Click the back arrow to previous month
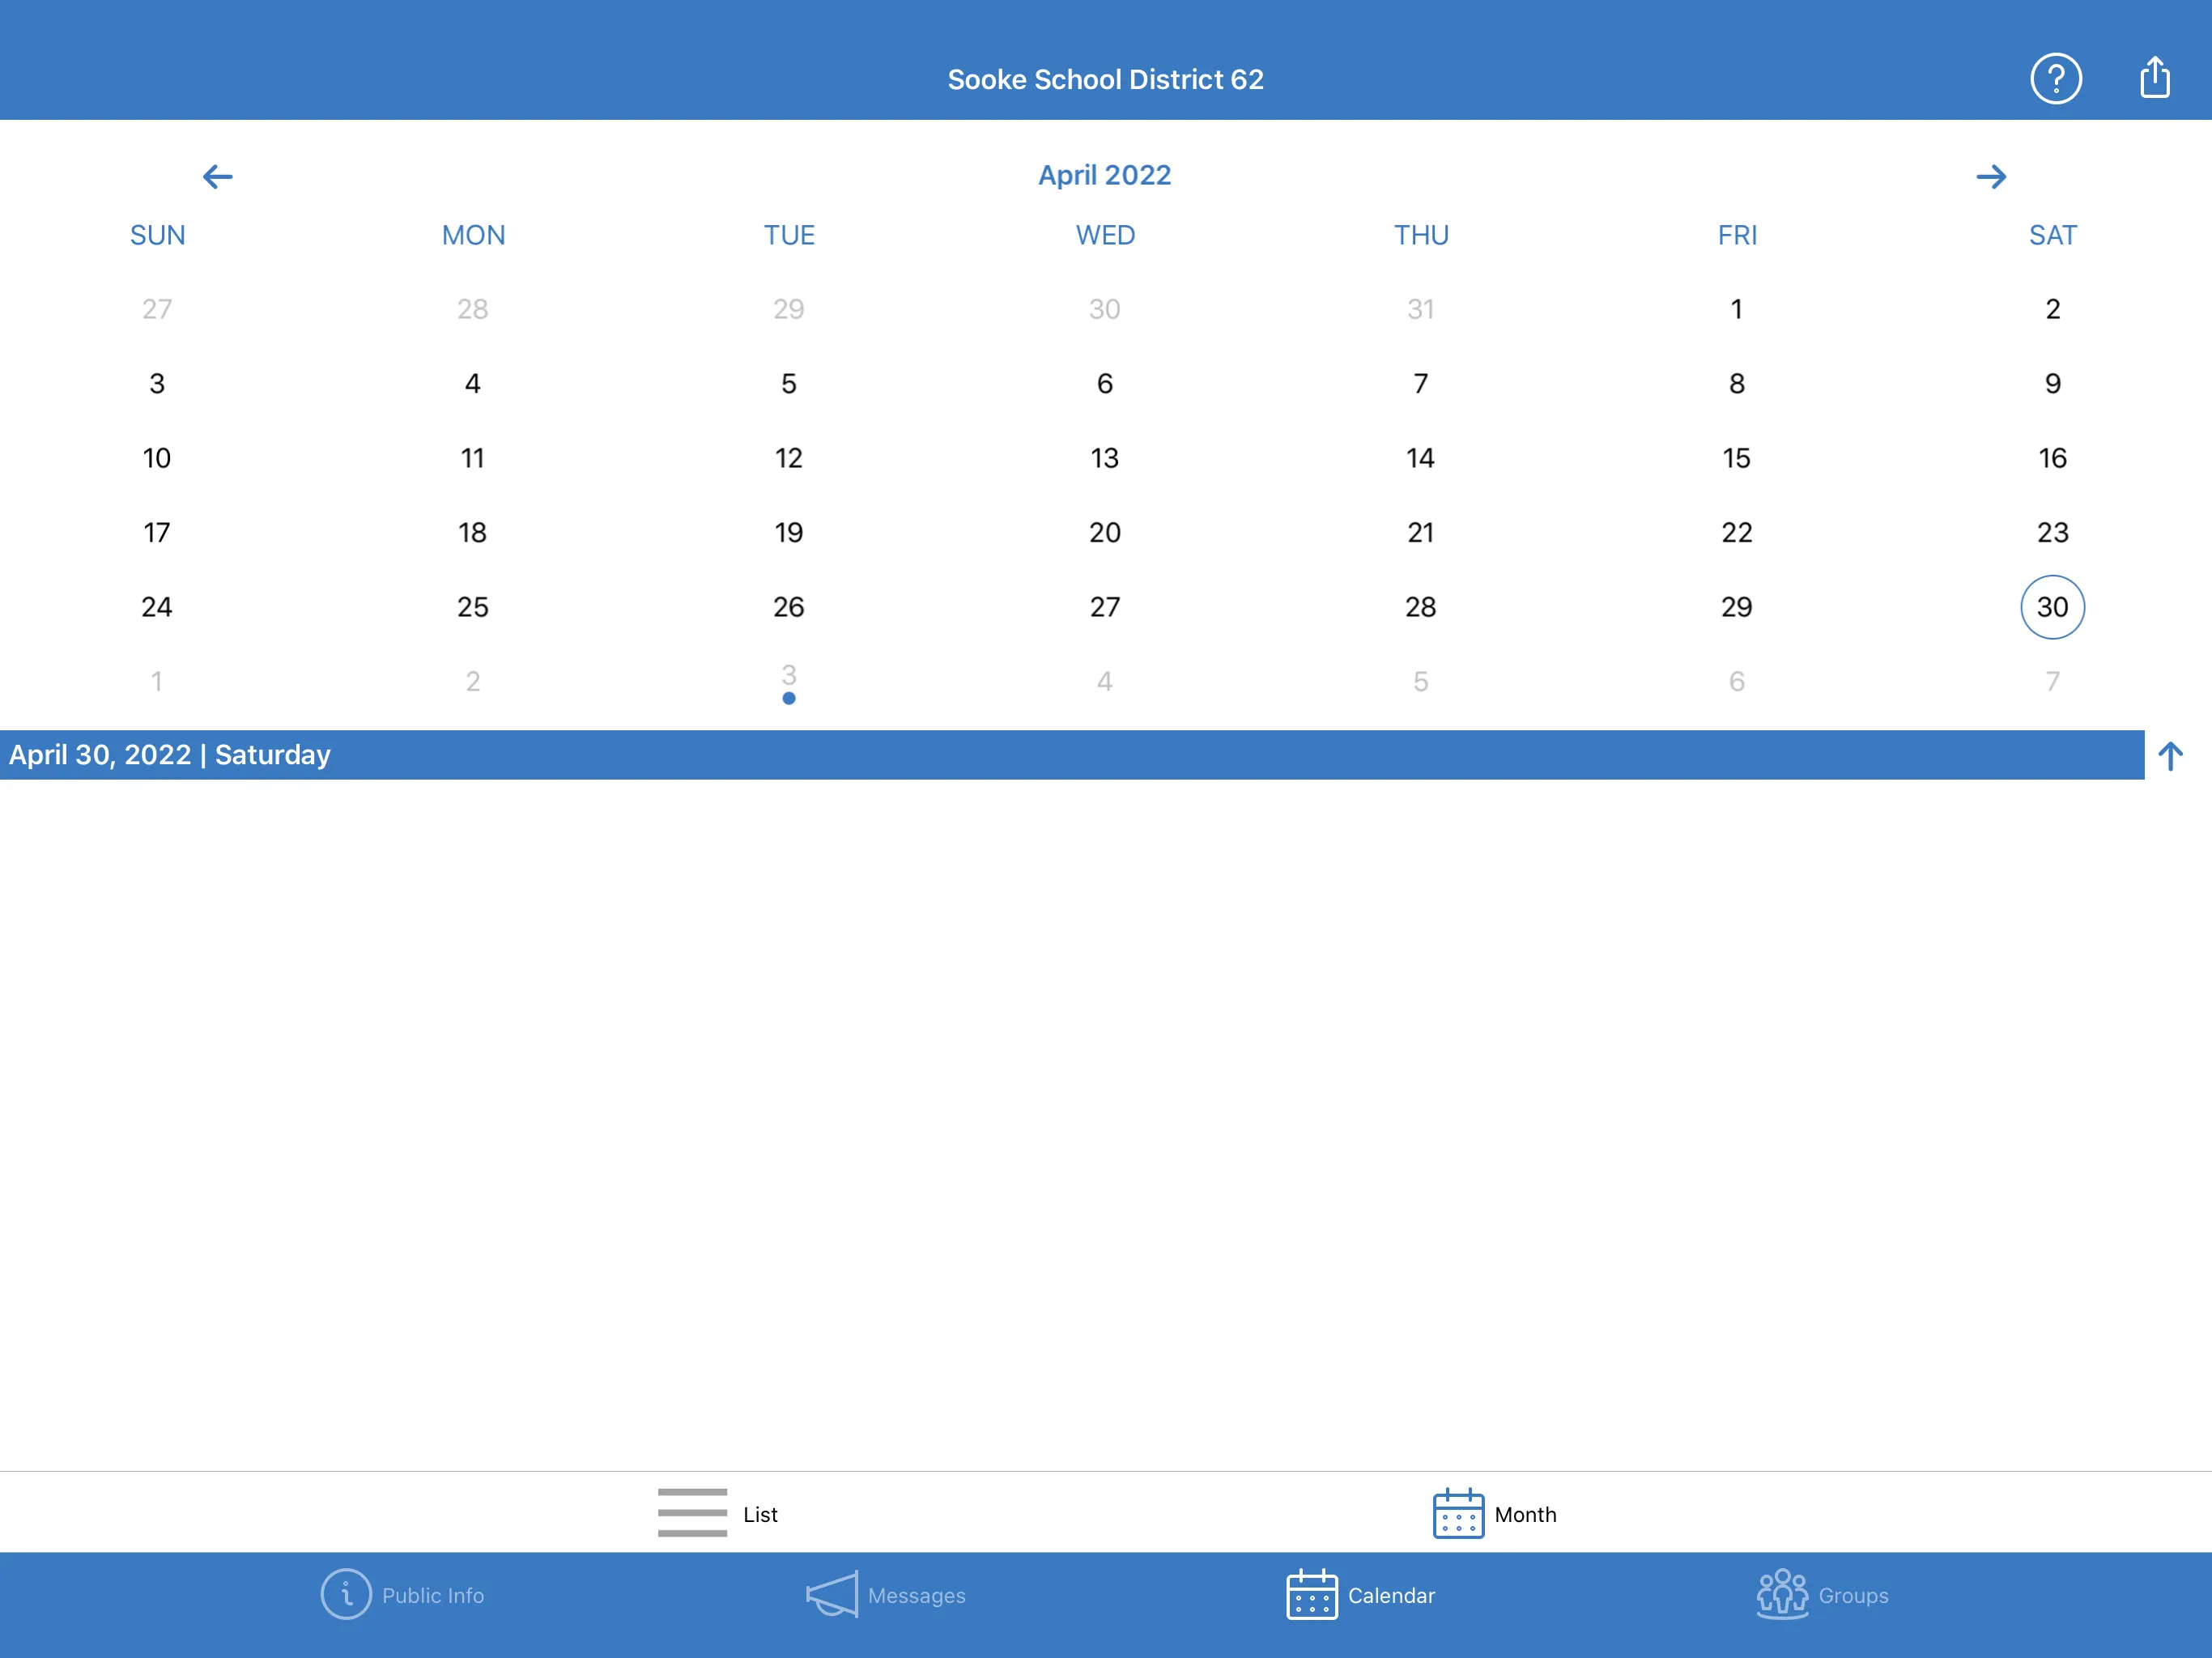The image size is (2212, 1658). point(216,174)
